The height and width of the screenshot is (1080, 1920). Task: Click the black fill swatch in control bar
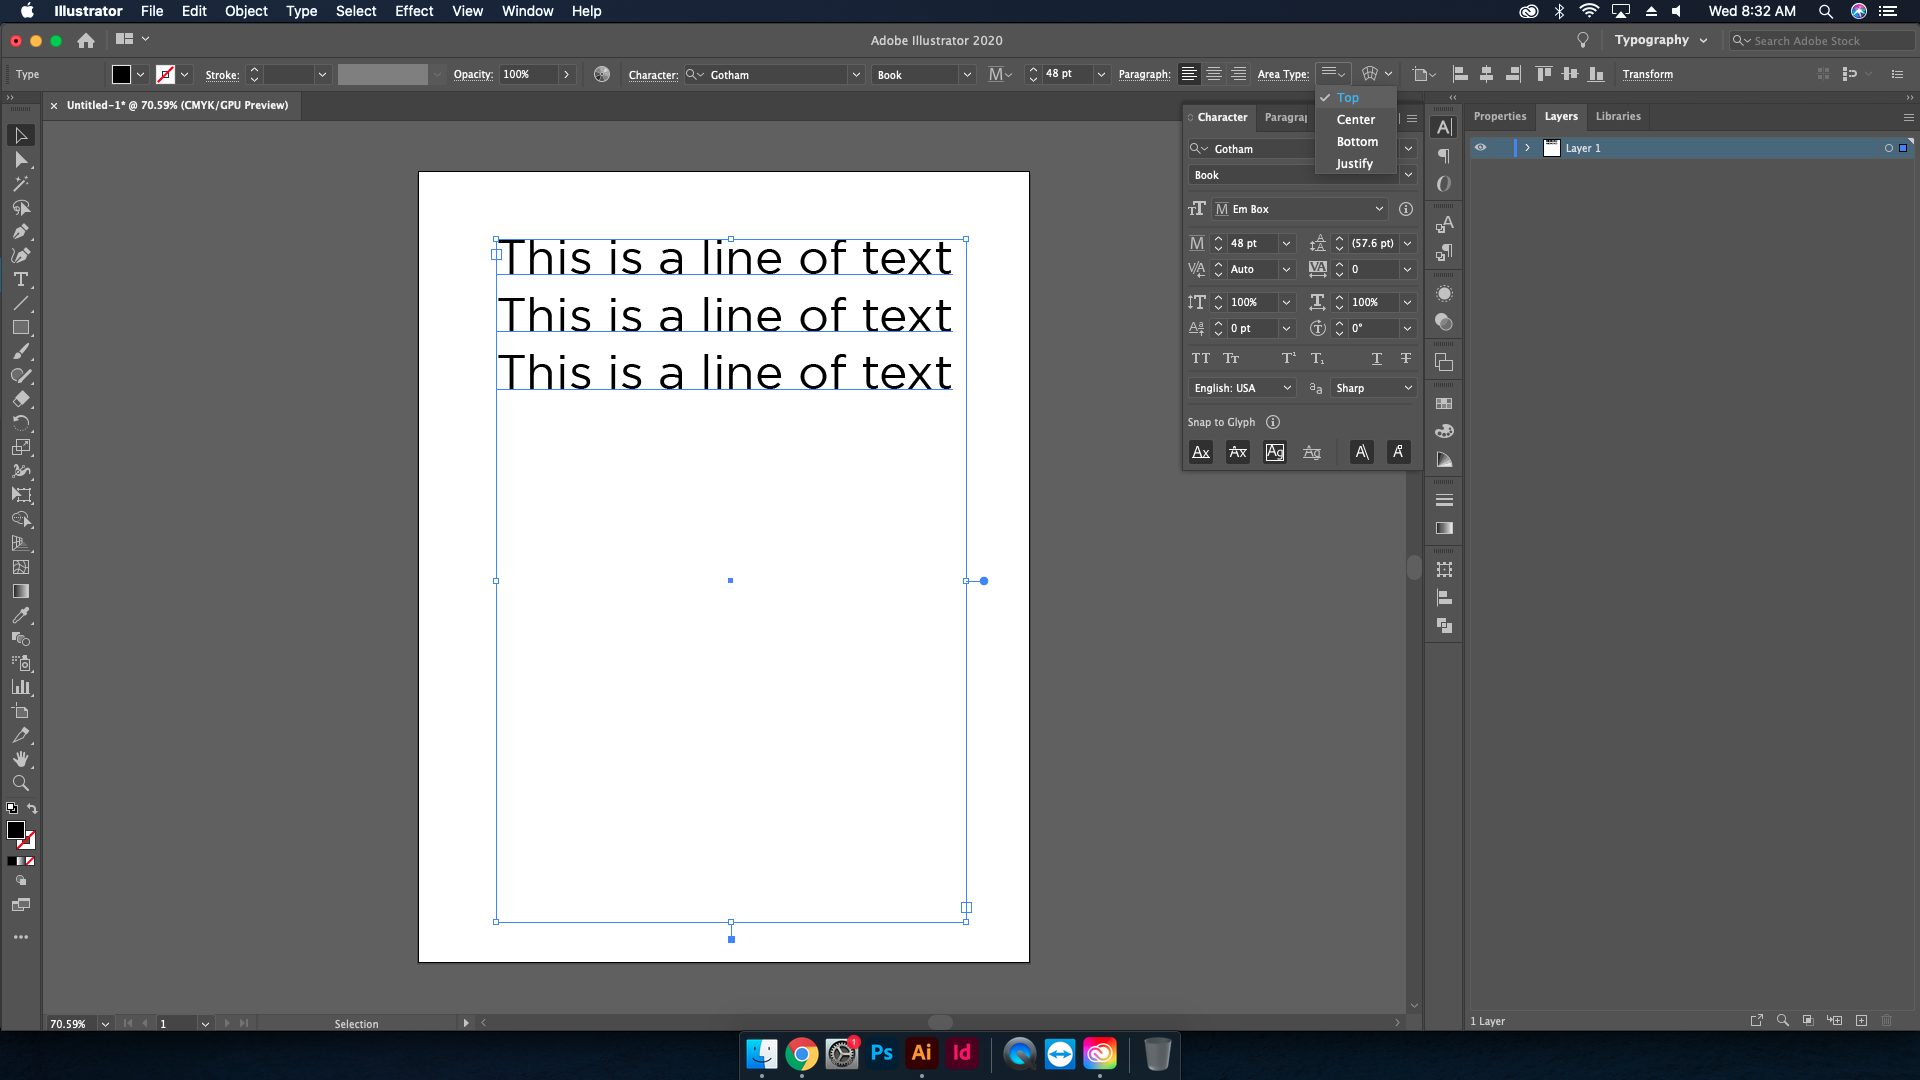(x=121, y=74)
